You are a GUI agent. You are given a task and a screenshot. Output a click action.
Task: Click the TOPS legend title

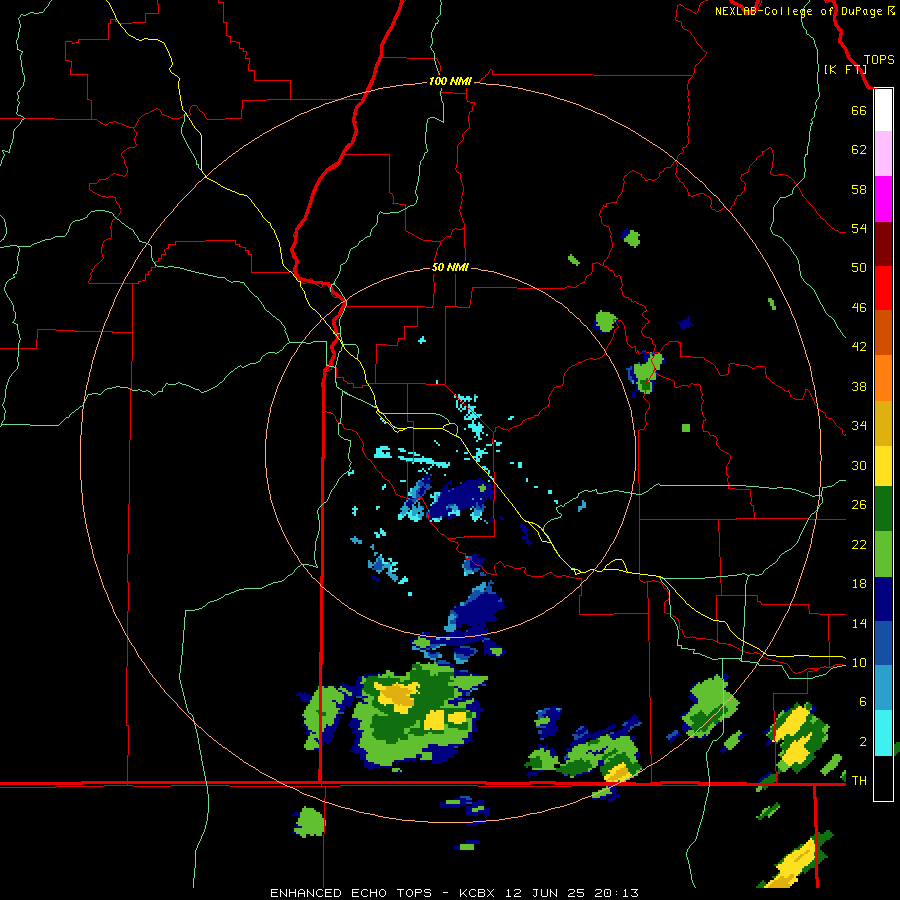point(879,60)
